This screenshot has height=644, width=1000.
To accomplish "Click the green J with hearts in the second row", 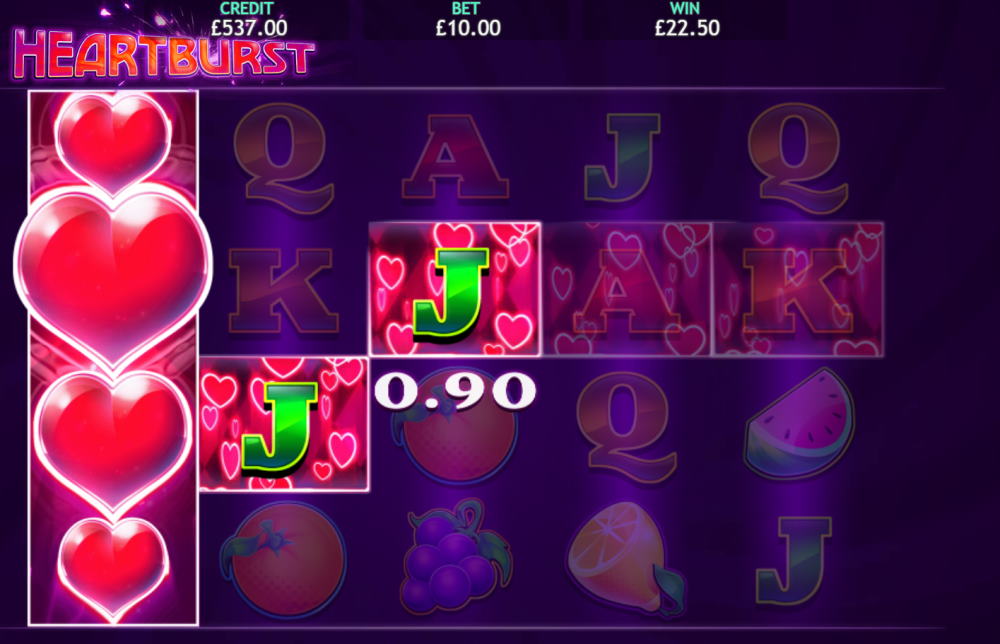I will pyautogui.click(x=455, y=289).
